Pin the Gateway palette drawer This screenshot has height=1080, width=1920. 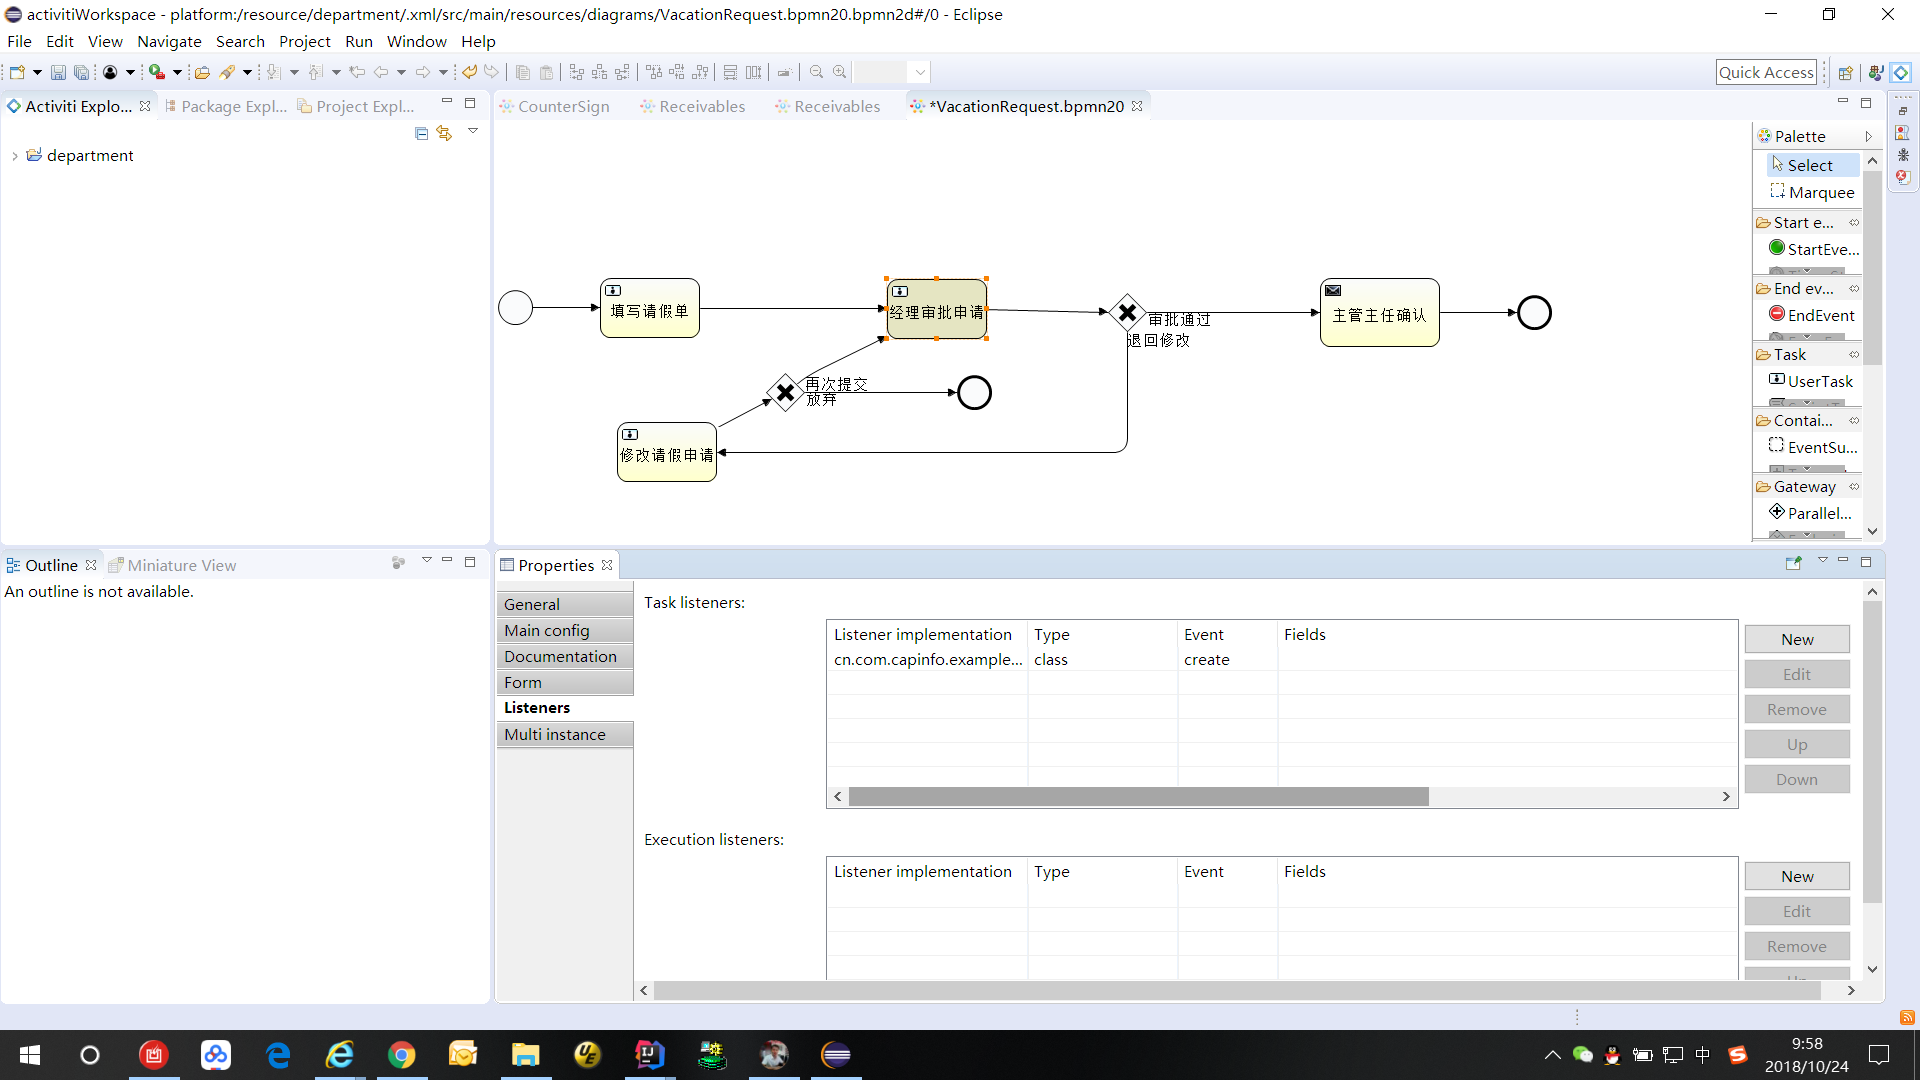[1854, 486]
